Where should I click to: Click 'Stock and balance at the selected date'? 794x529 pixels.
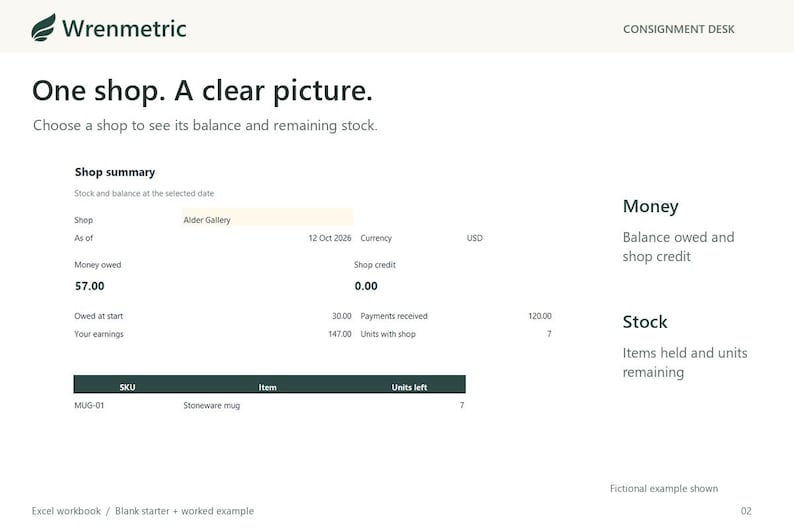pos(144,193)
